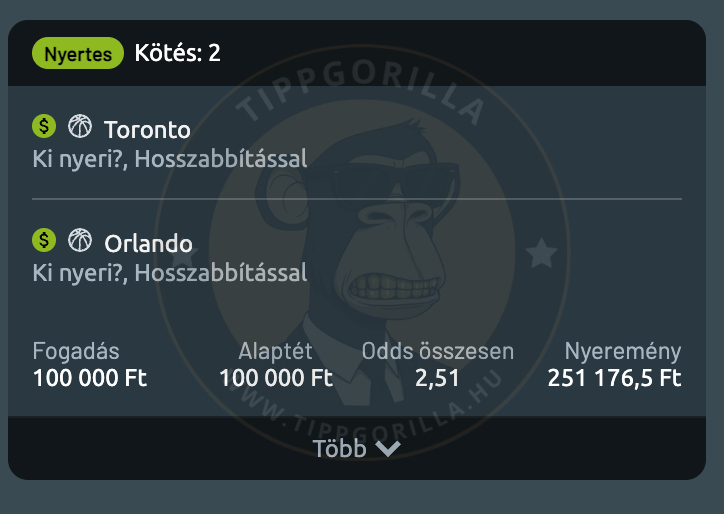The height and width of the screenshot is (514, 724).
Task: Open the Orlando team selection
Action: (148, 244)
